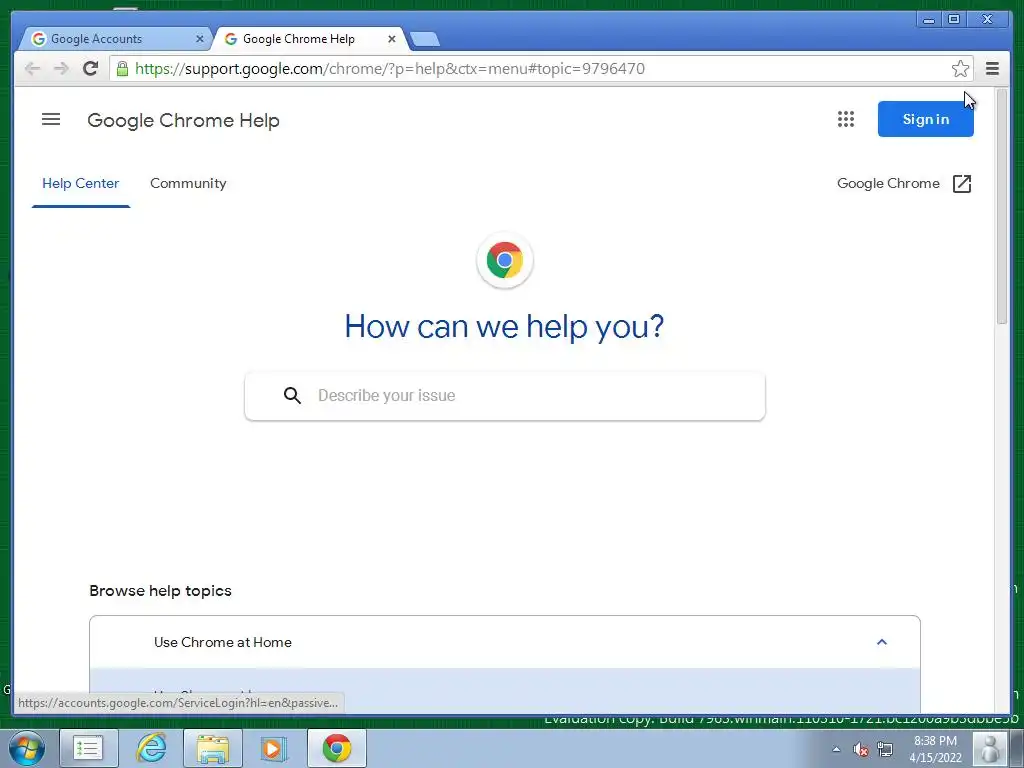Reload the page with the refresh icon
Image resolution: width=1024 pixels, height=768 pixels.
tap(90, 69)
